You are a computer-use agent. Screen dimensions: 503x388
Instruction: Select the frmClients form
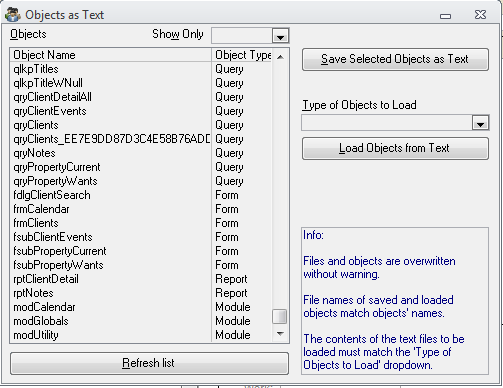coord(142,223)
